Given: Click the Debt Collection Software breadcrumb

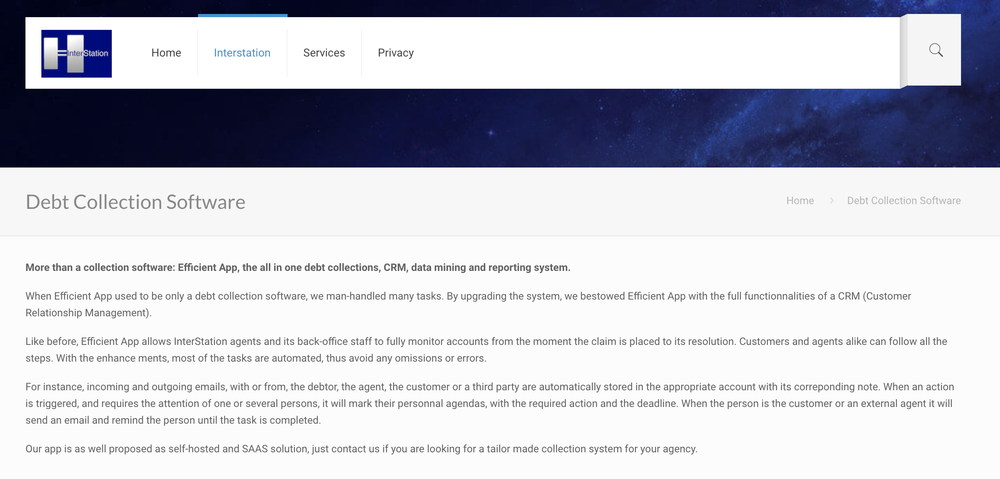Looking at the screenshot, I should 904,200.
